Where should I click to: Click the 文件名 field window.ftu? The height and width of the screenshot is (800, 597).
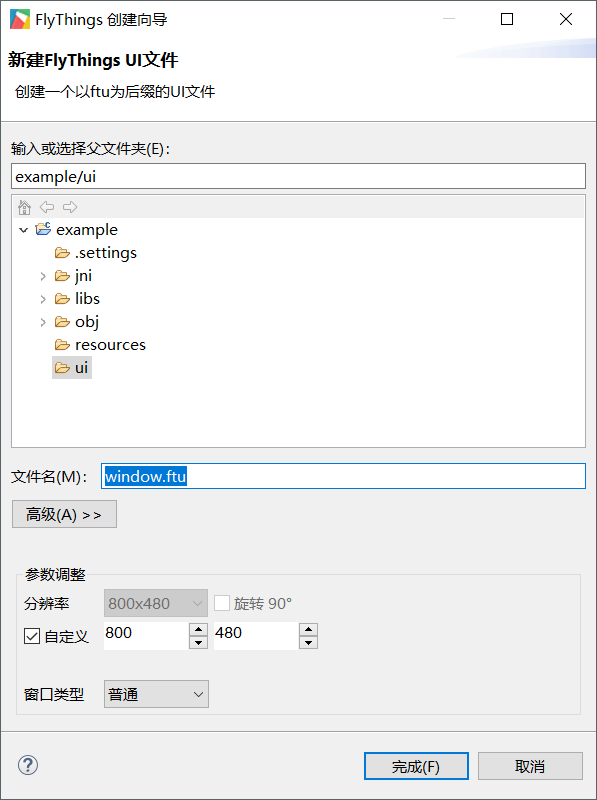343,476
